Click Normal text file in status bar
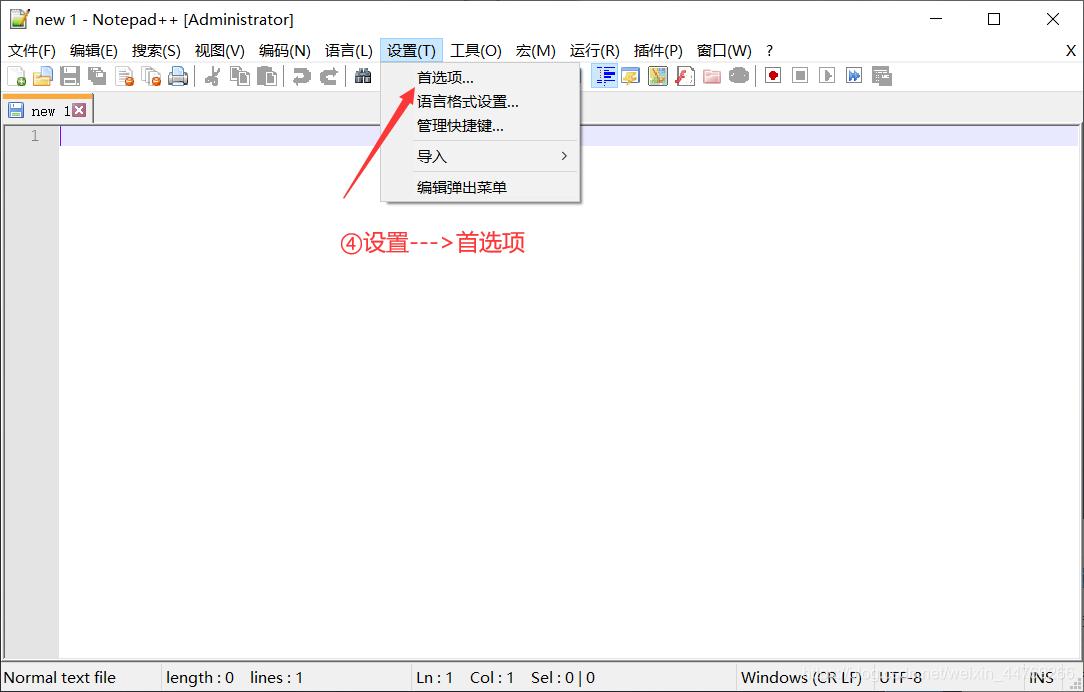The width and height of the screenshot is (1084, 692). pyautogui.click(x=60, y=677)
